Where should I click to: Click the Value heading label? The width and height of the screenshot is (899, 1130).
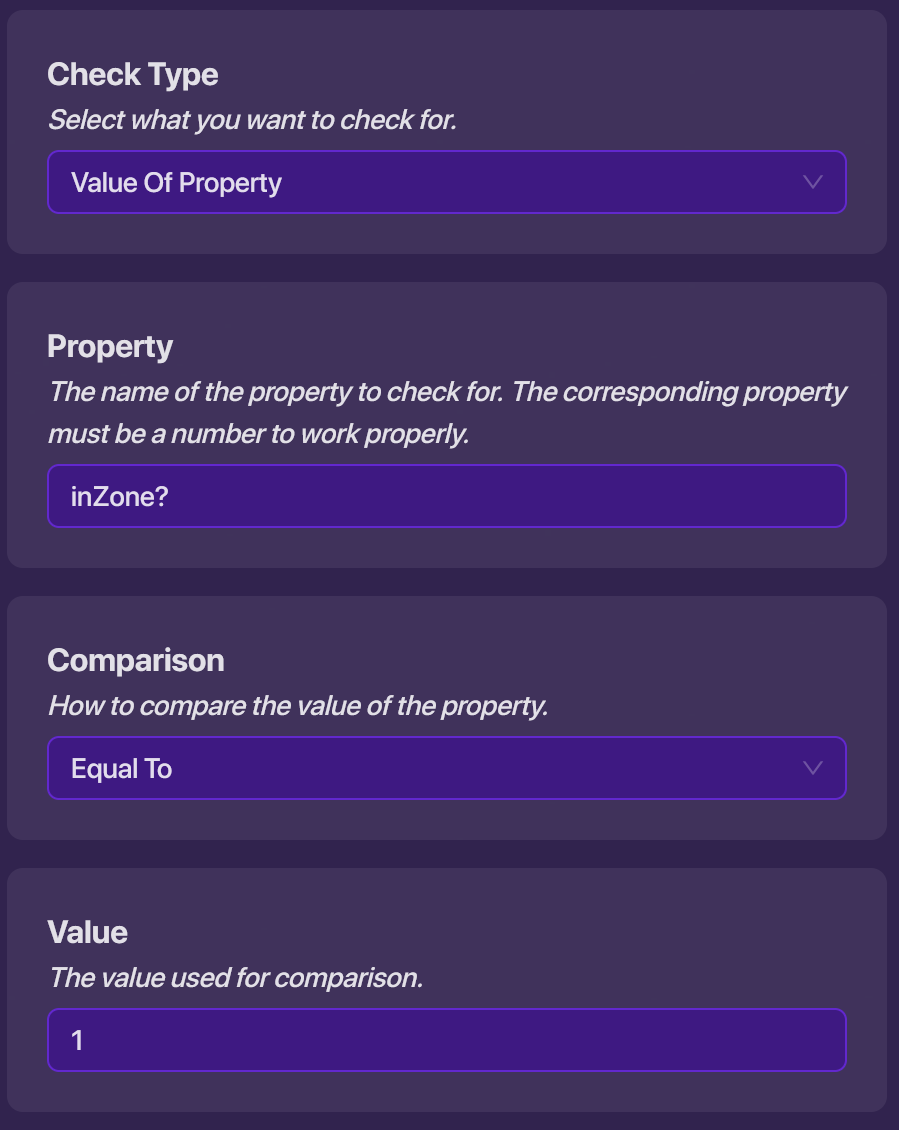88,932
